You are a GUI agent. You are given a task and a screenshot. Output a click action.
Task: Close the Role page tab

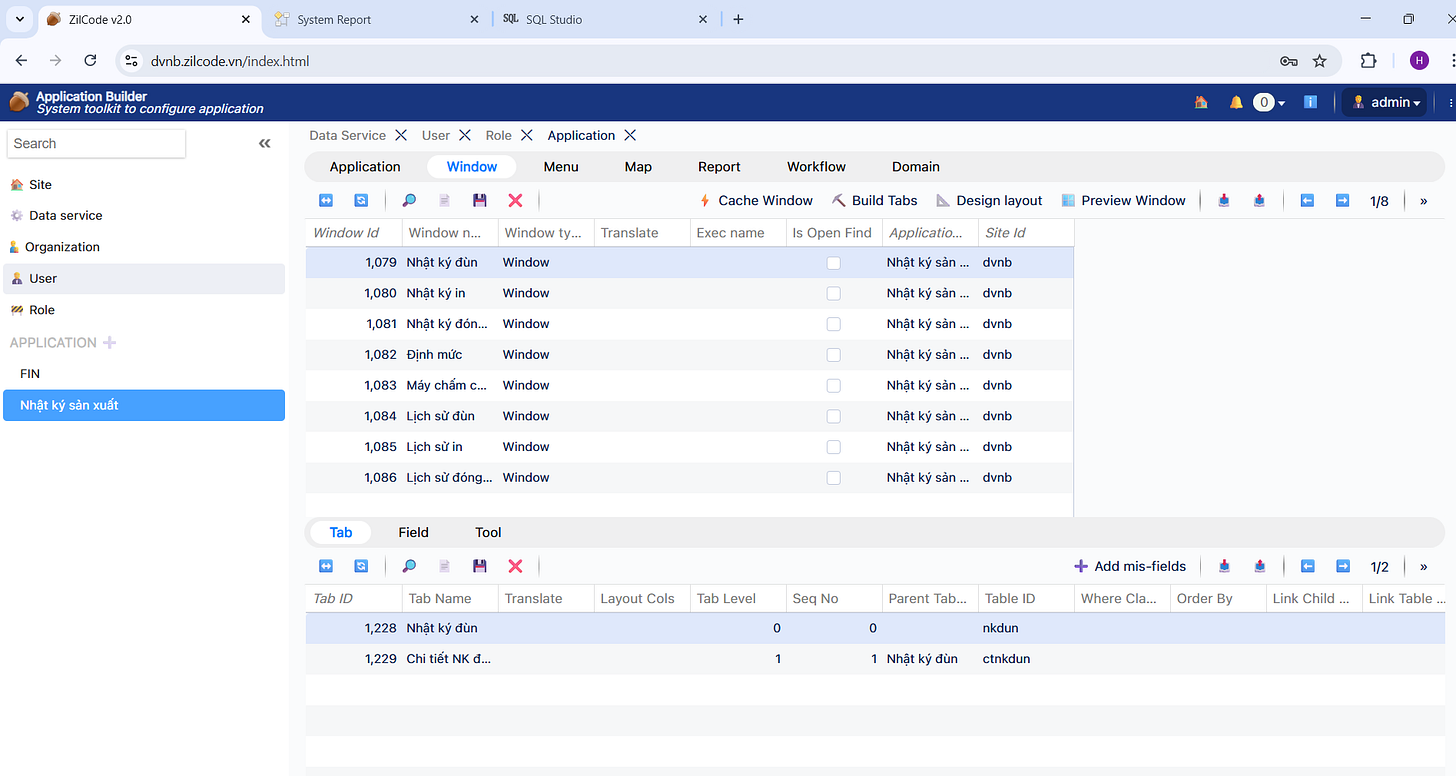526,135
